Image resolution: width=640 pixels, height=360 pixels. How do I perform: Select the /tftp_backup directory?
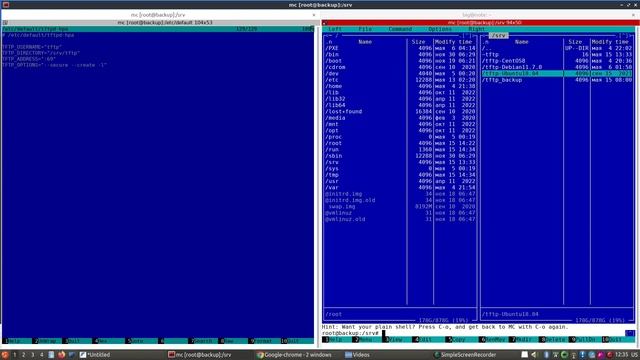pos(557,80)
